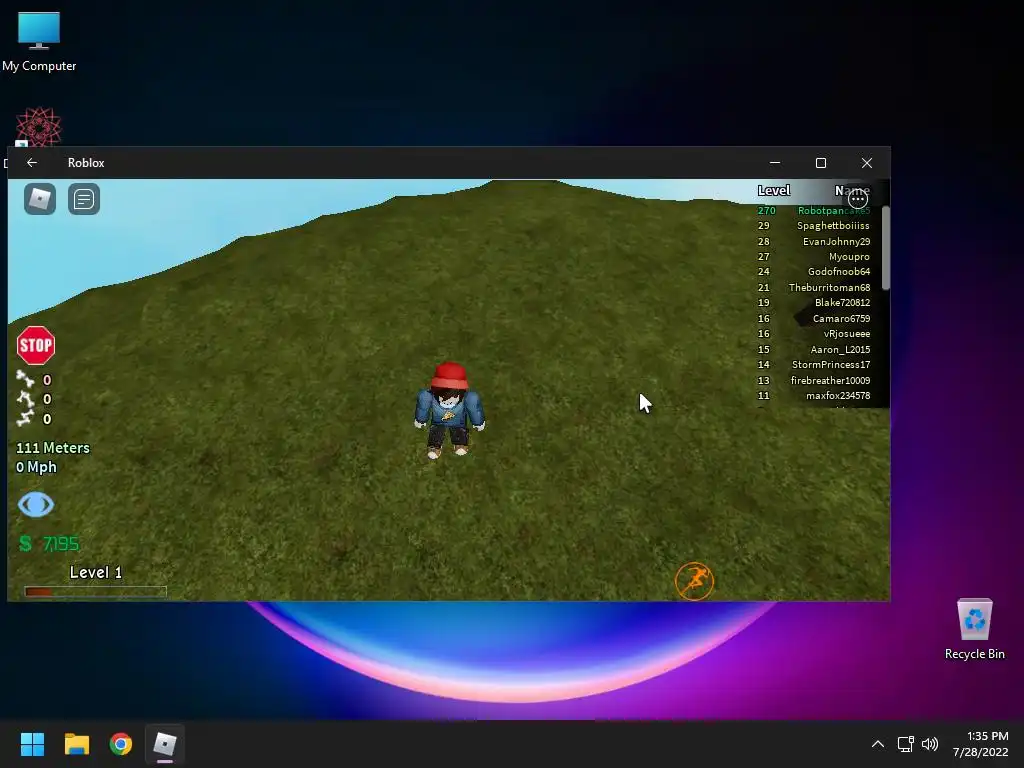Click the Level 1 label

tap(95, 572)
